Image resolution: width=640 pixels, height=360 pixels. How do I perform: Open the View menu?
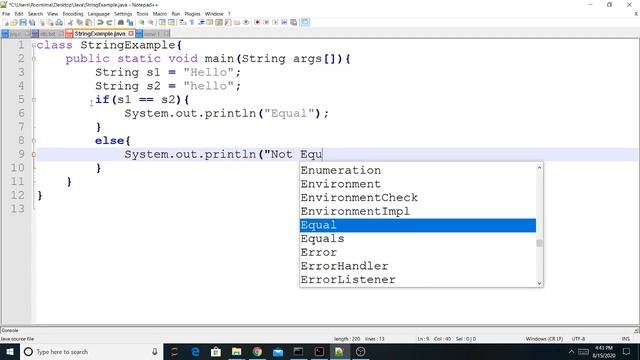[52, 14]
